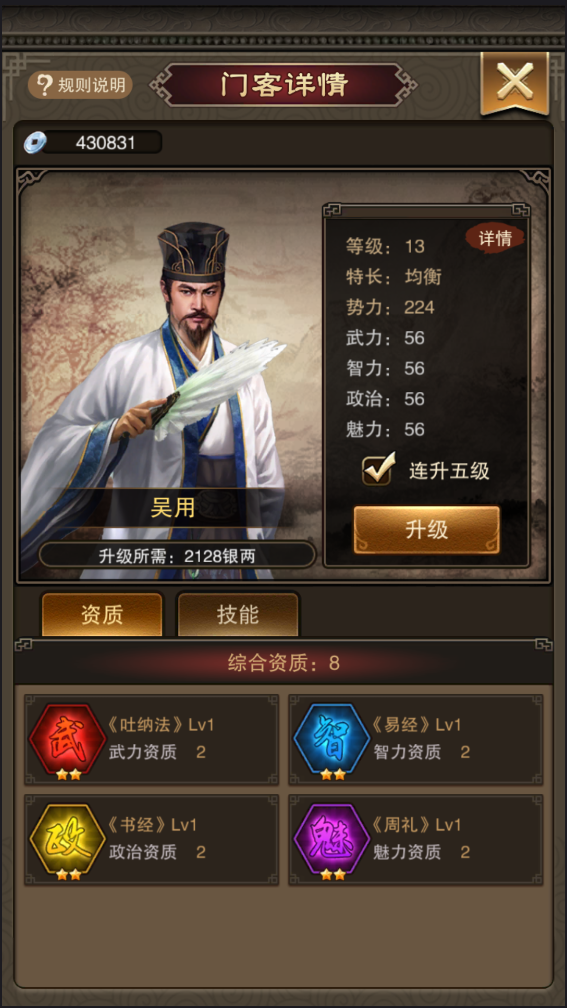Click the purple 魅 charm hexagon icon
The width and height of the screenshot is (567, 1008).
[x=332, y=838]
